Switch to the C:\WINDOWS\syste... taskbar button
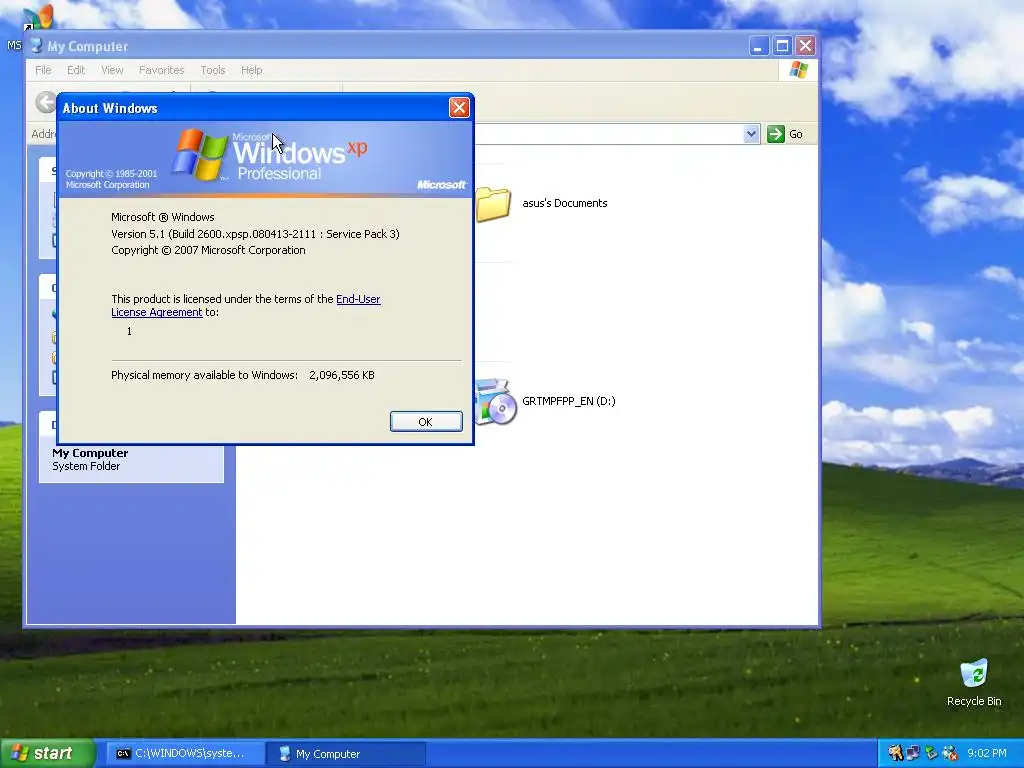Image resolution: width=1024 pixels, height=768 pixels. point(185,754)
